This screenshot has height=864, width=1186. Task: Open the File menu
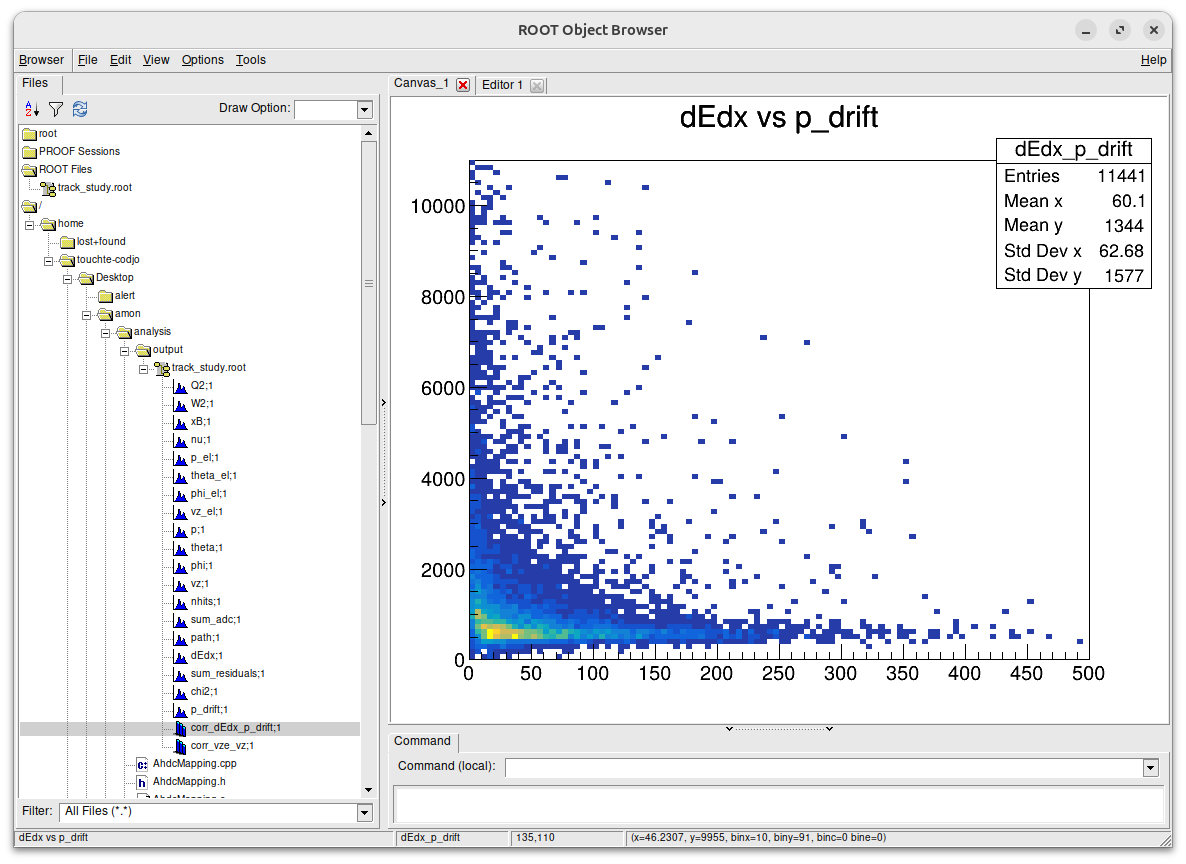tap(88, 60)
